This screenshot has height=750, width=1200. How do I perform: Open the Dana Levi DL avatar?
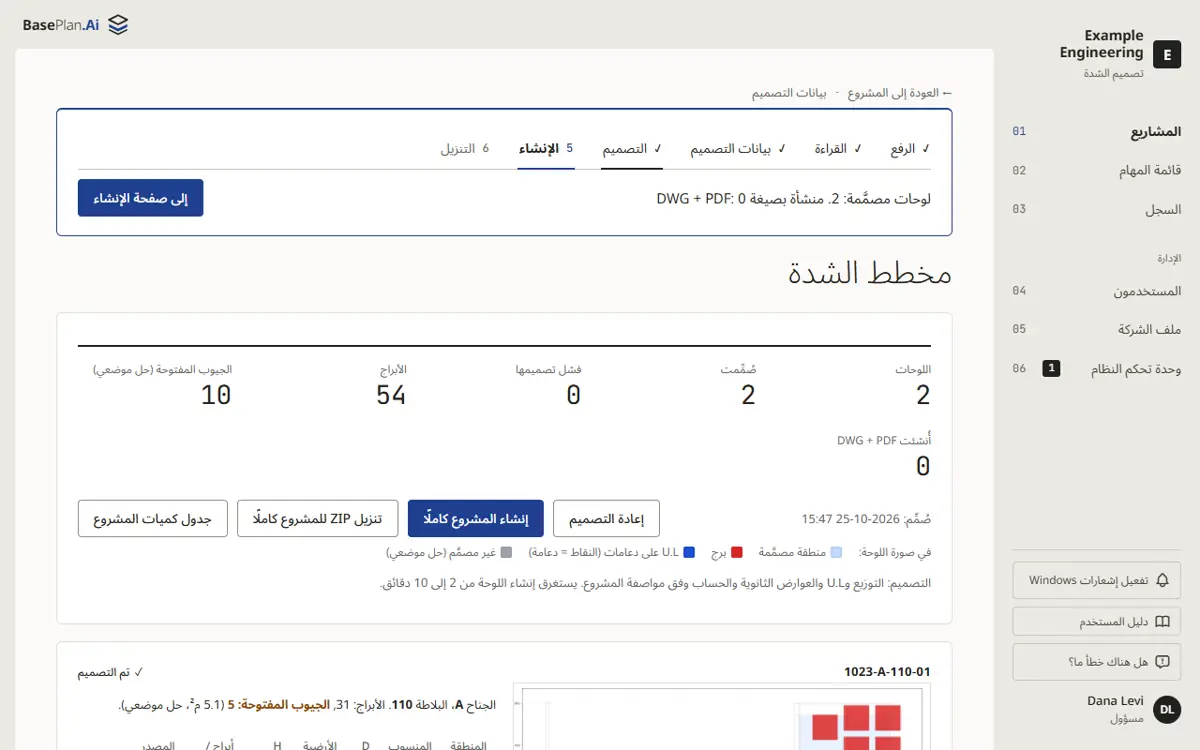point(1166,710)
